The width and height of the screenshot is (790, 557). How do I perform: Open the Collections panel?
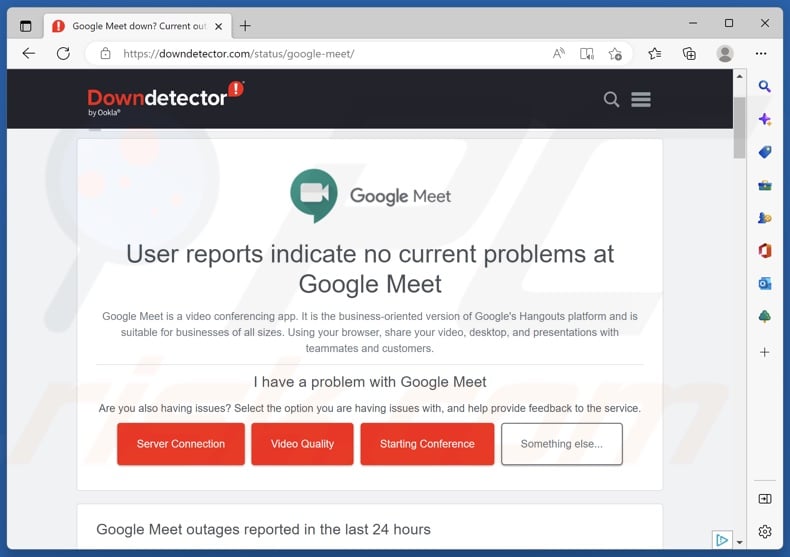[689, 53]
